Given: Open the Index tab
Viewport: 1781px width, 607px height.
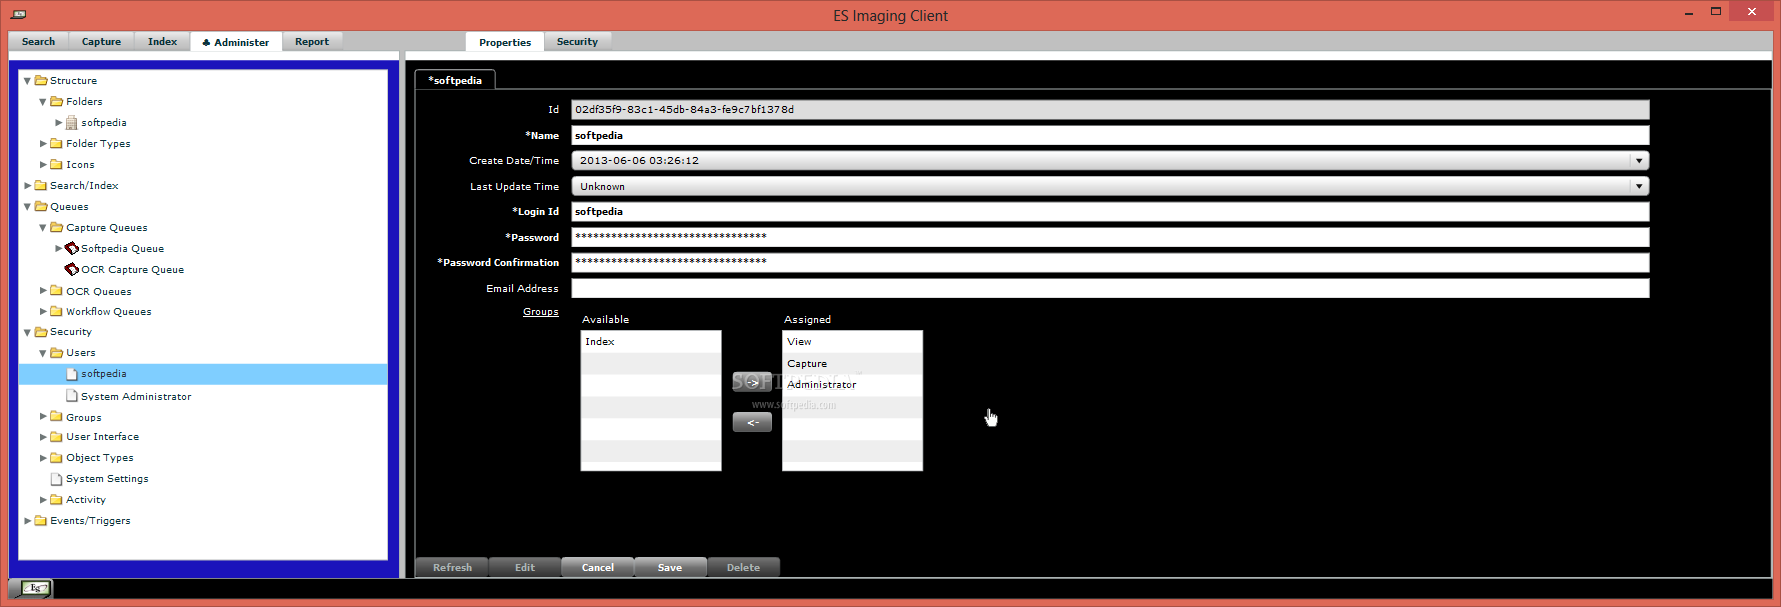Looking at the screenshot, I should point(162,41).
